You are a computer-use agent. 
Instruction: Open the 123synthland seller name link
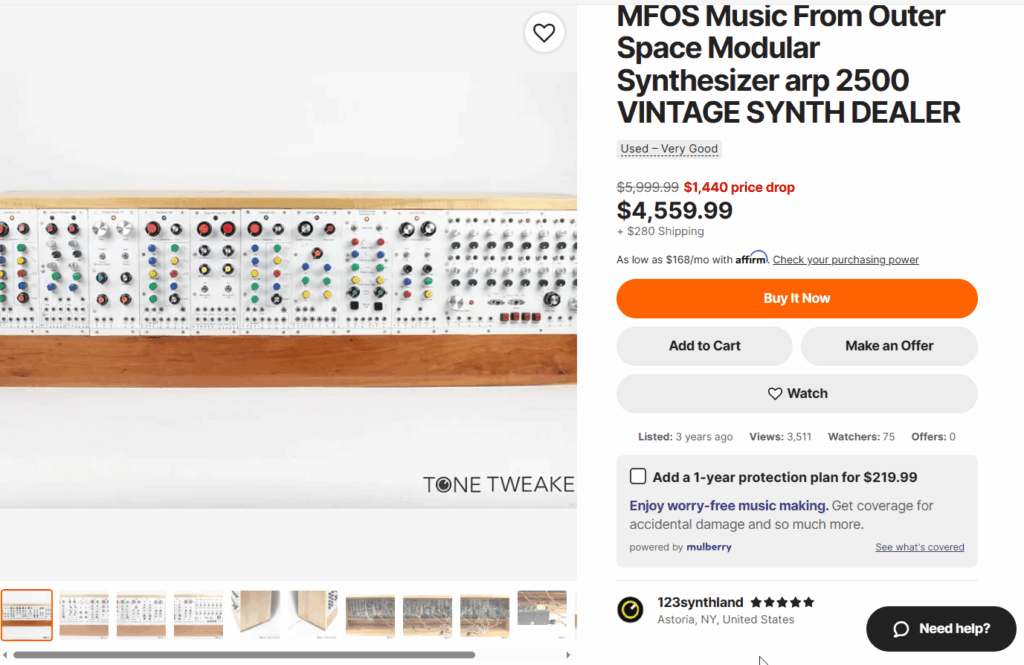pyautogui.click(x=700, y=602)
